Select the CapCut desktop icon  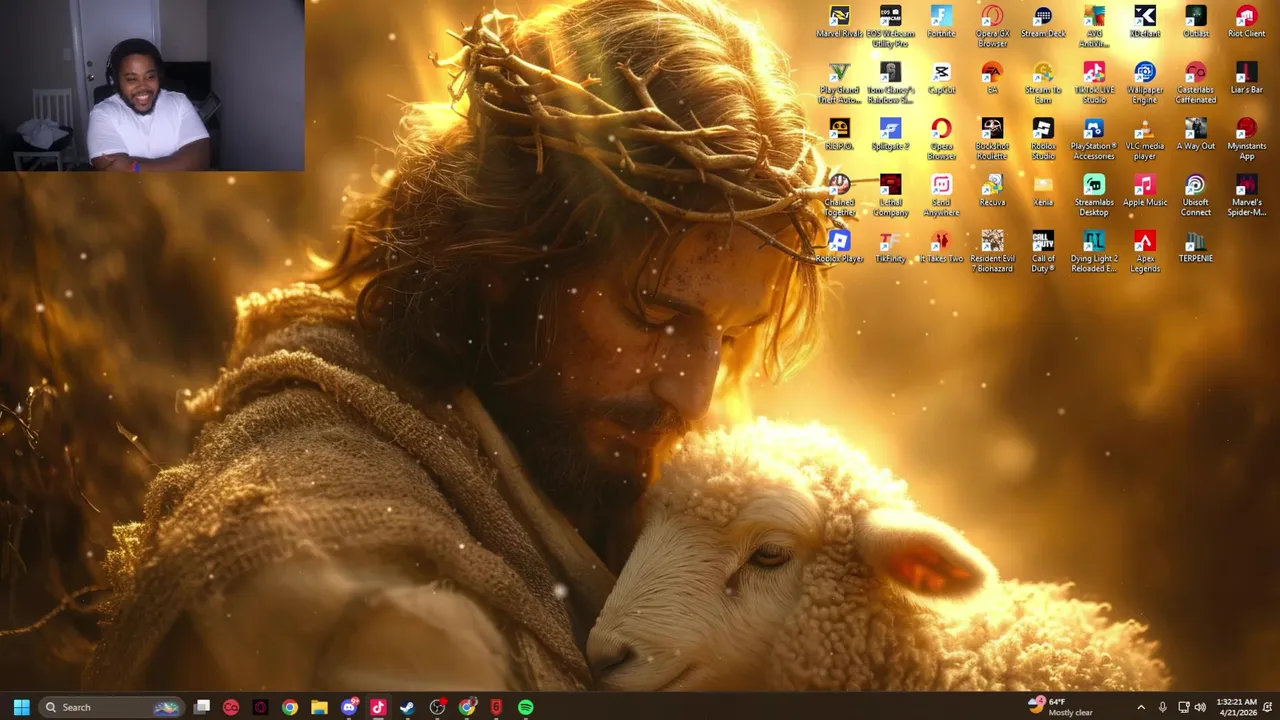coord(941,78)
